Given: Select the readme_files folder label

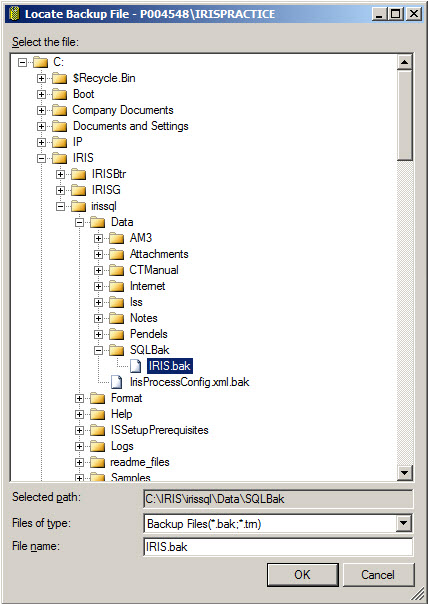Looking at the screenshot, I should 140,462.
